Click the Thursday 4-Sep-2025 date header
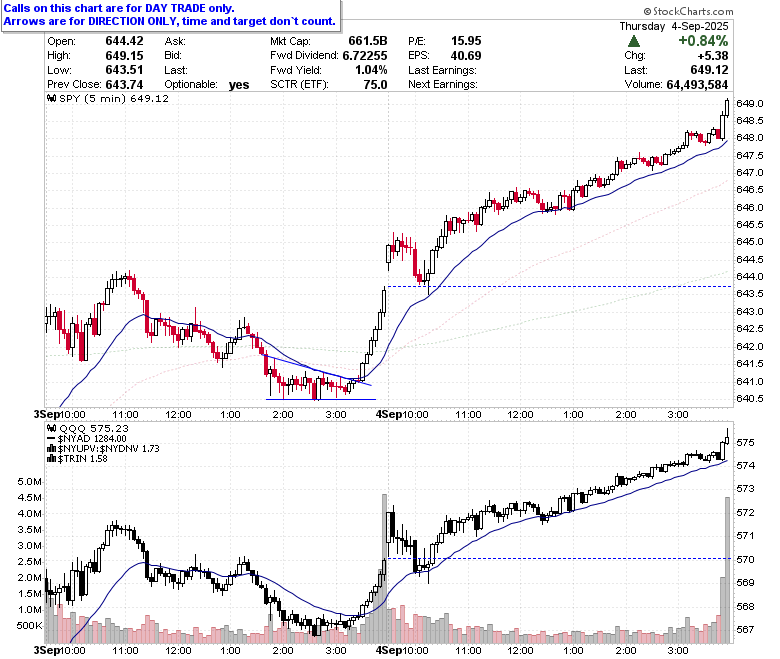The height and width of the screenshot is (659, 780). point(674,26)
